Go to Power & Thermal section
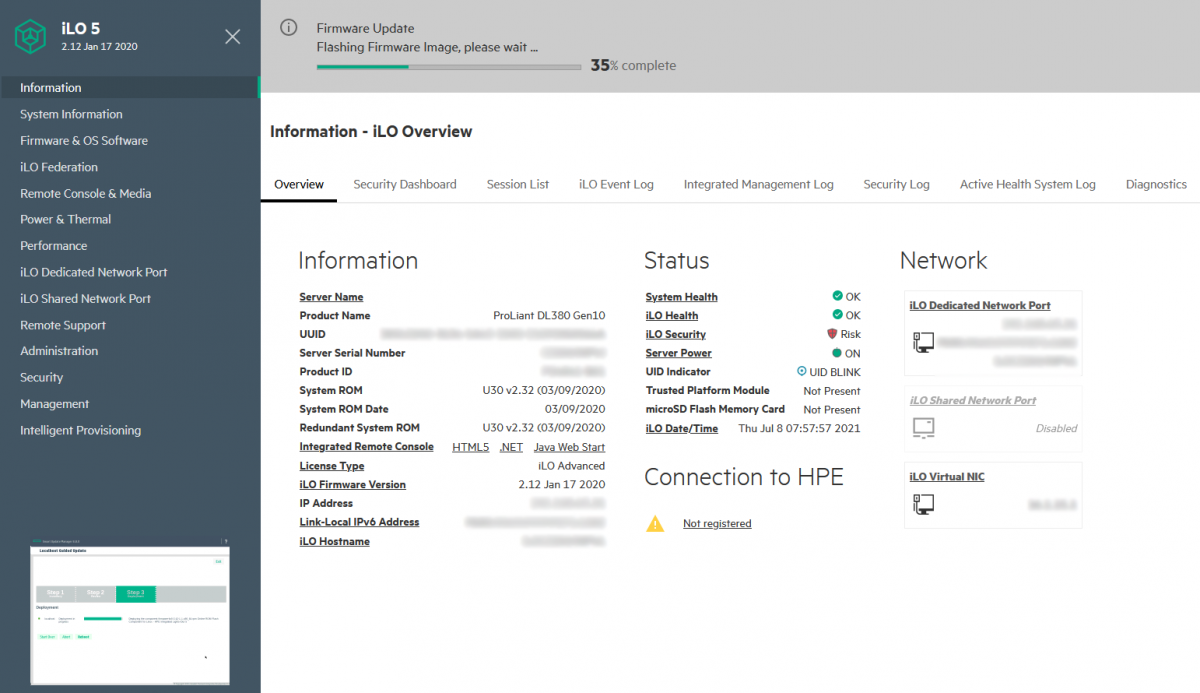The width and height of the screenshot is (1200, 693). point(65,219)
